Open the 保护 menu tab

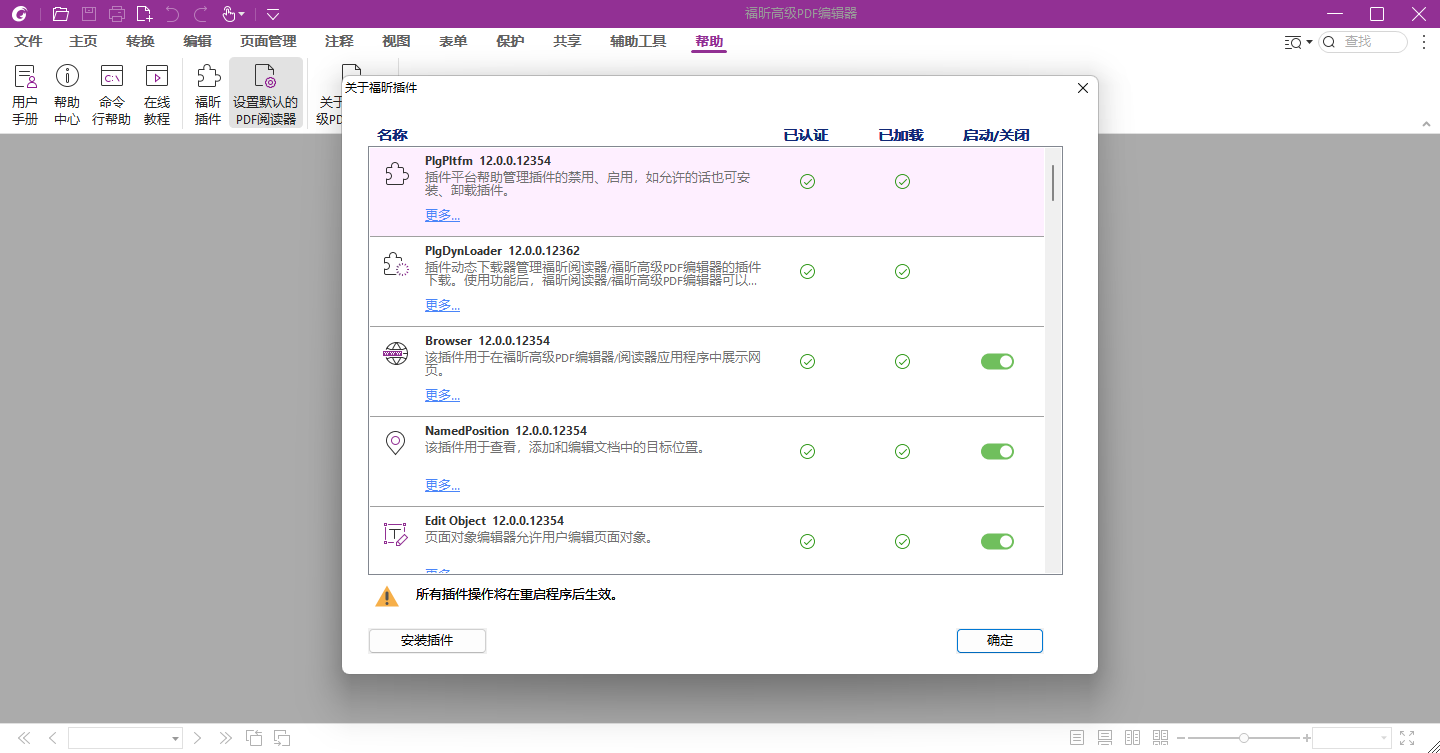click(510, 41)
